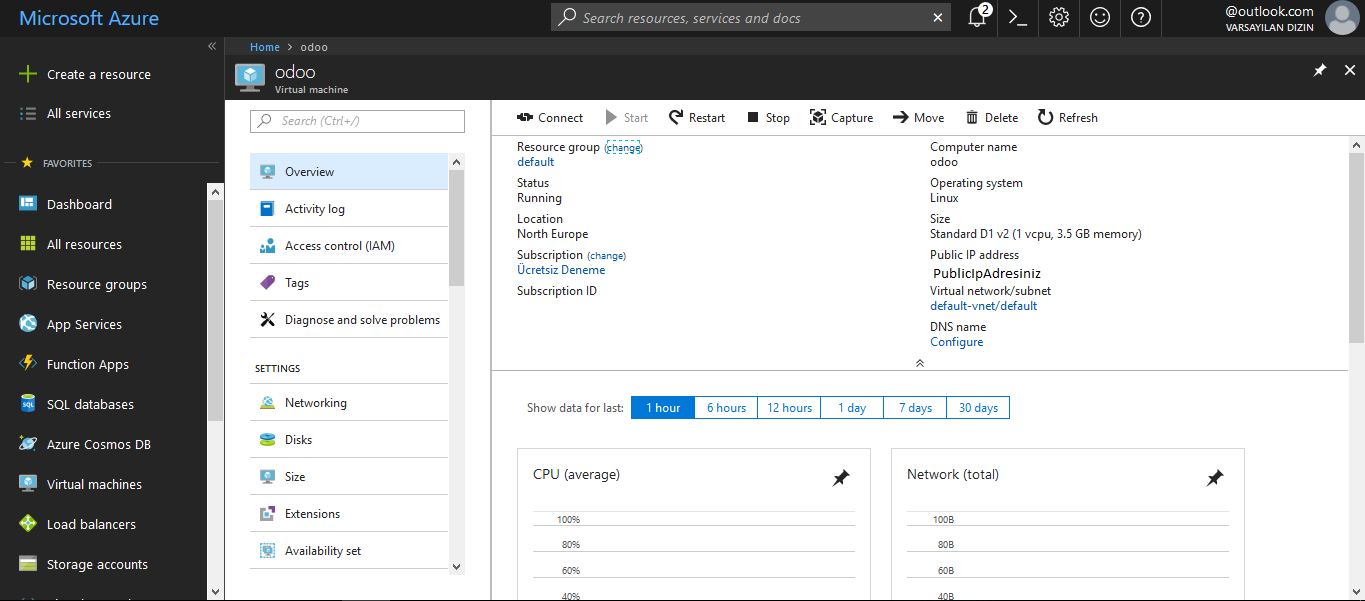Screen dimensions: 1365x601
Task: Collapse the left sidebar with double chevron
Action: coord(212,47)
